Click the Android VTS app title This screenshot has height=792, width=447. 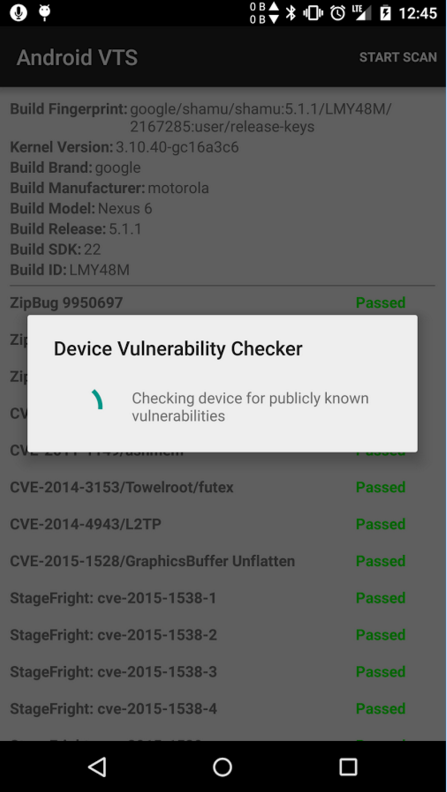(x=77, y=58)
